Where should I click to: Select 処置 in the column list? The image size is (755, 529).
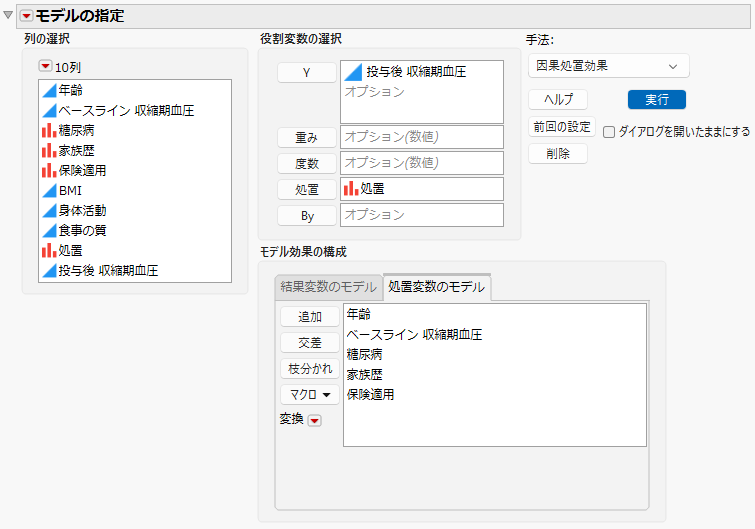(70, 250)
